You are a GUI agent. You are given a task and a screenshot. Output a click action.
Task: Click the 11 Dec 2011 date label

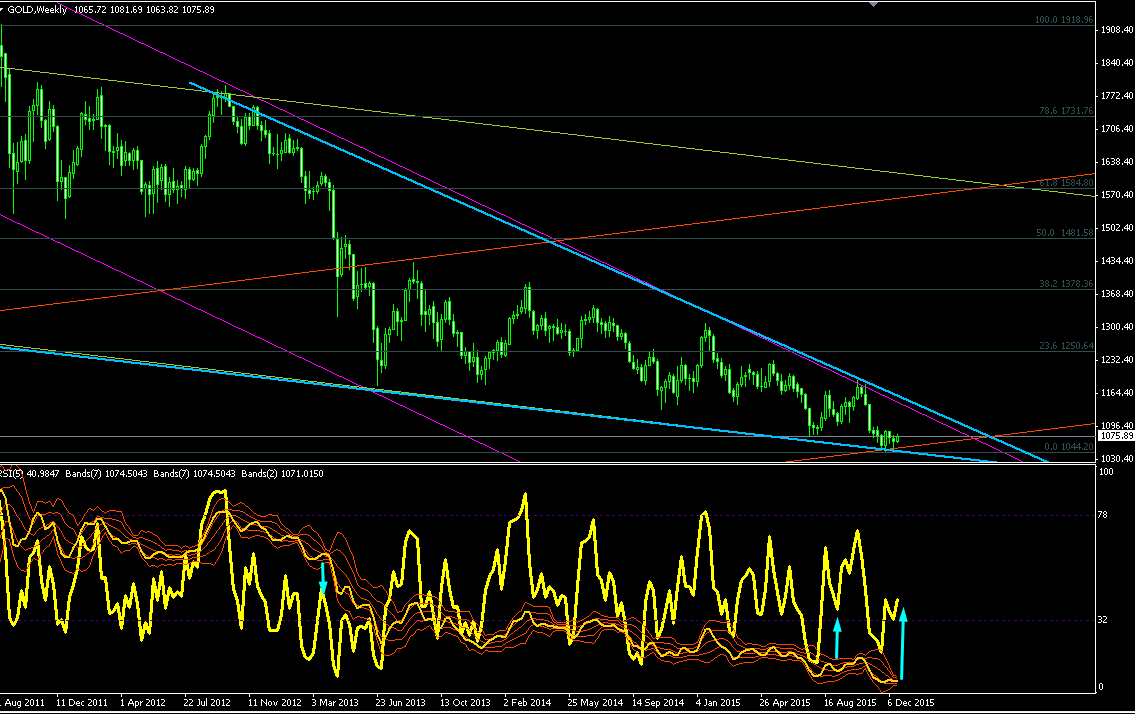click(x=82, y=702)
